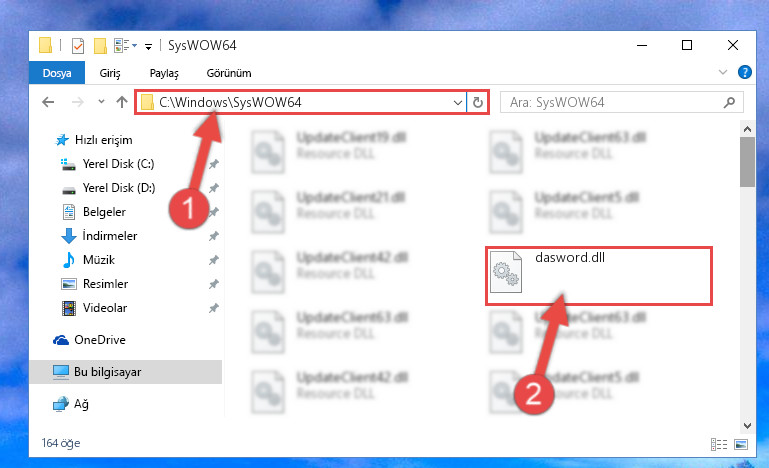Unpin Belgeler from quick access
The width and height of the screenshot is (769, 468).
(213, 212)
